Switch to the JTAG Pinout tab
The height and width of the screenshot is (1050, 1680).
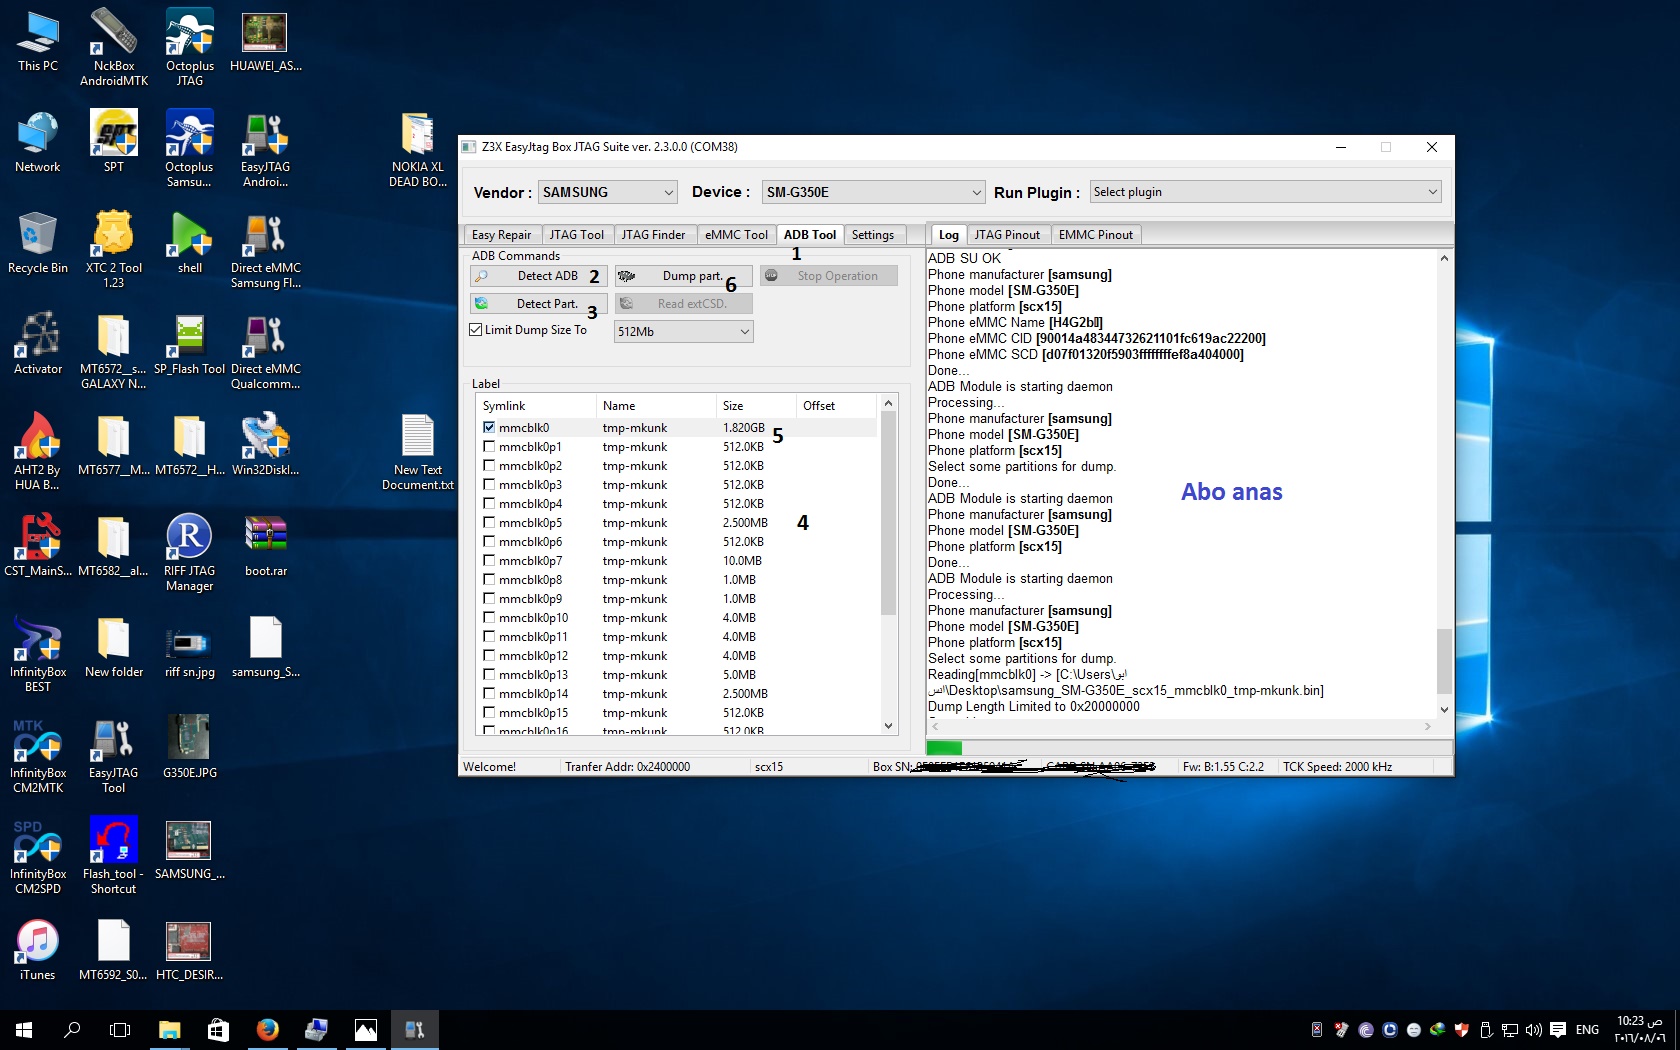[1007, 235]
